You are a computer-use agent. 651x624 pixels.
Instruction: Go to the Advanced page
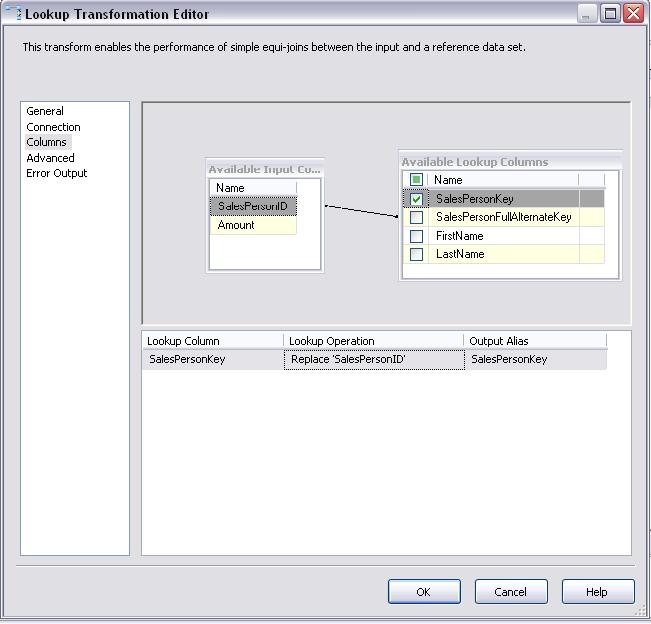point(50,158)
